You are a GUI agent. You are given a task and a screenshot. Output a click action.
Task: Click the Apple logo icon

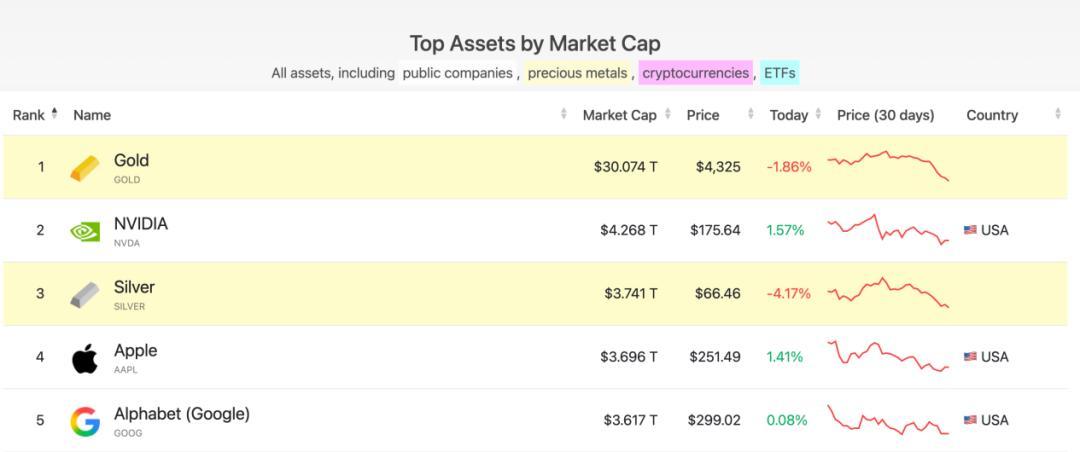85,357
